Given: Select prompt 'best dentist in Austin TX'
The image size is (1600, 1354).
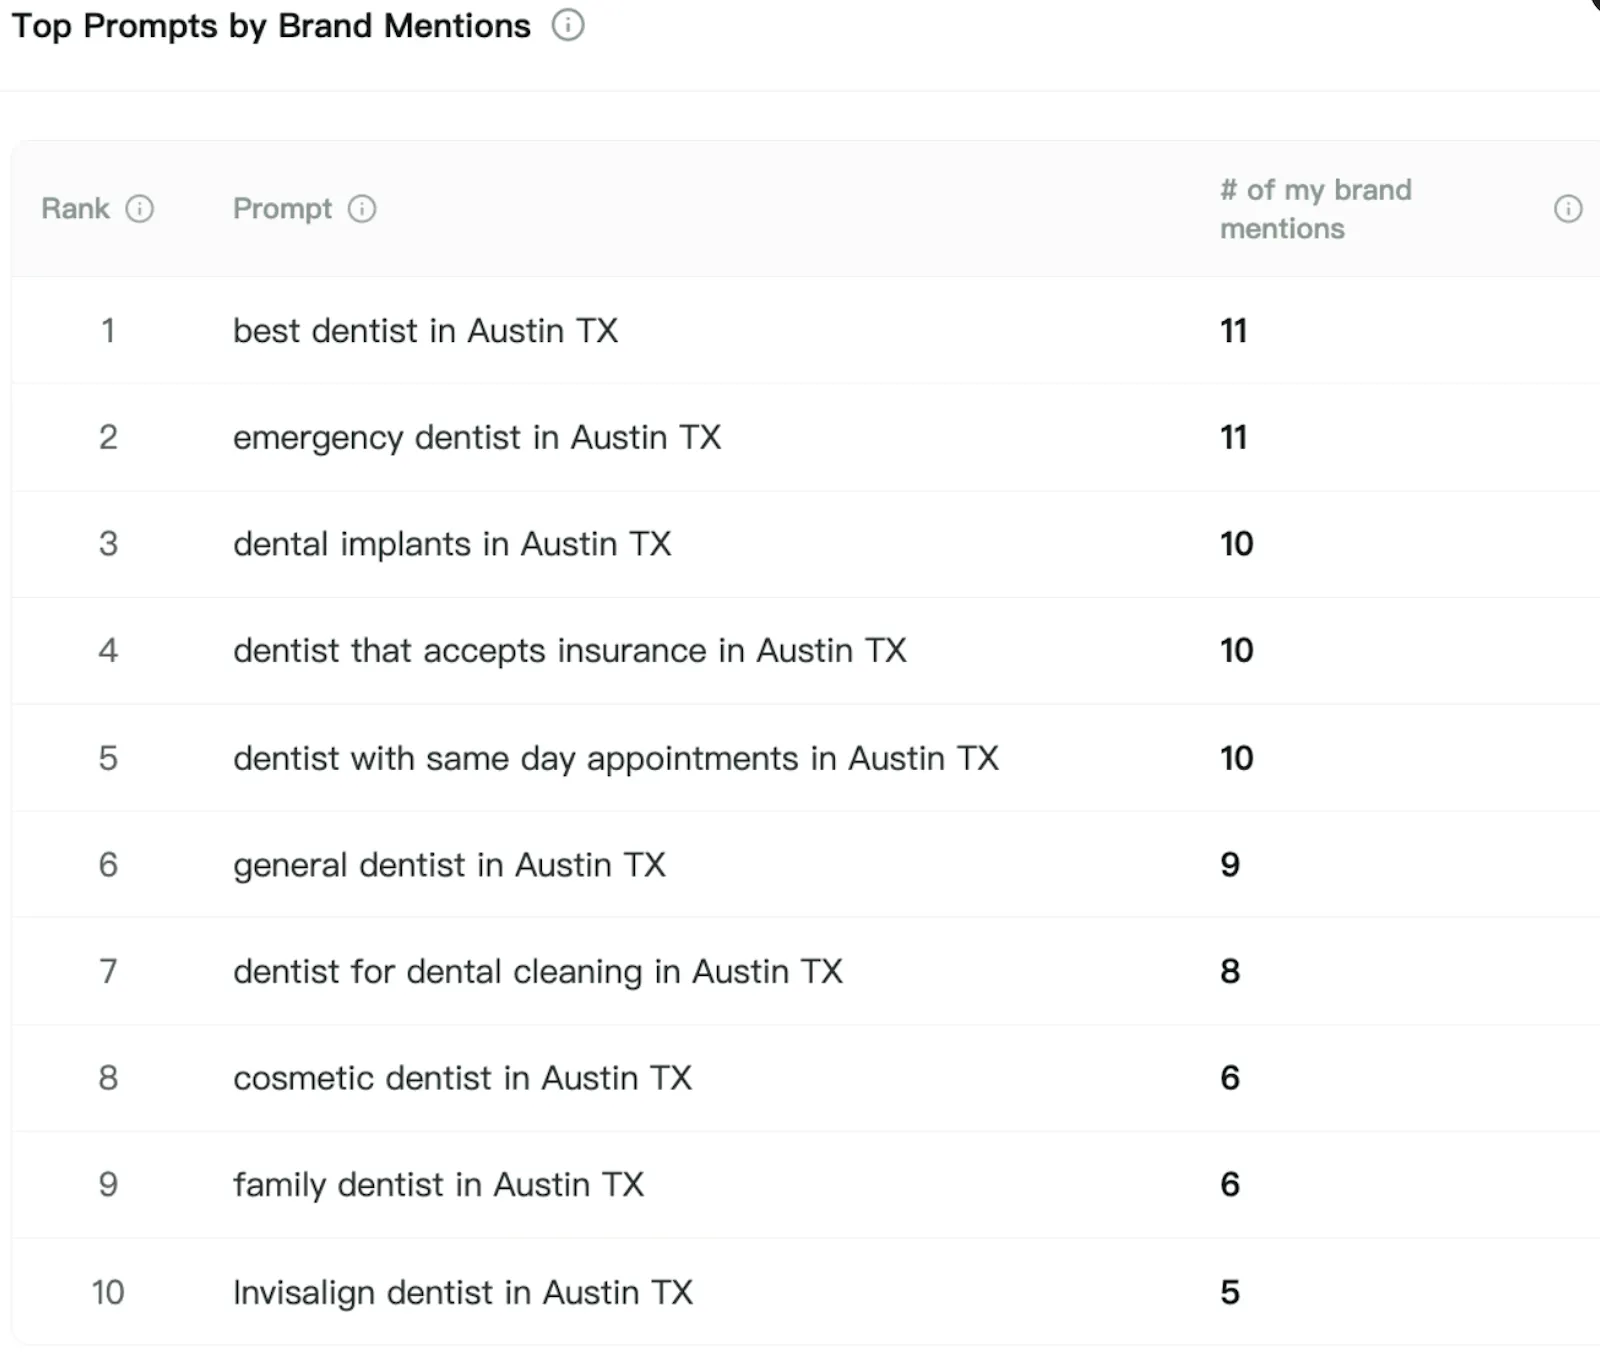Looking at the screenshot, I should (x=425, y=331).
